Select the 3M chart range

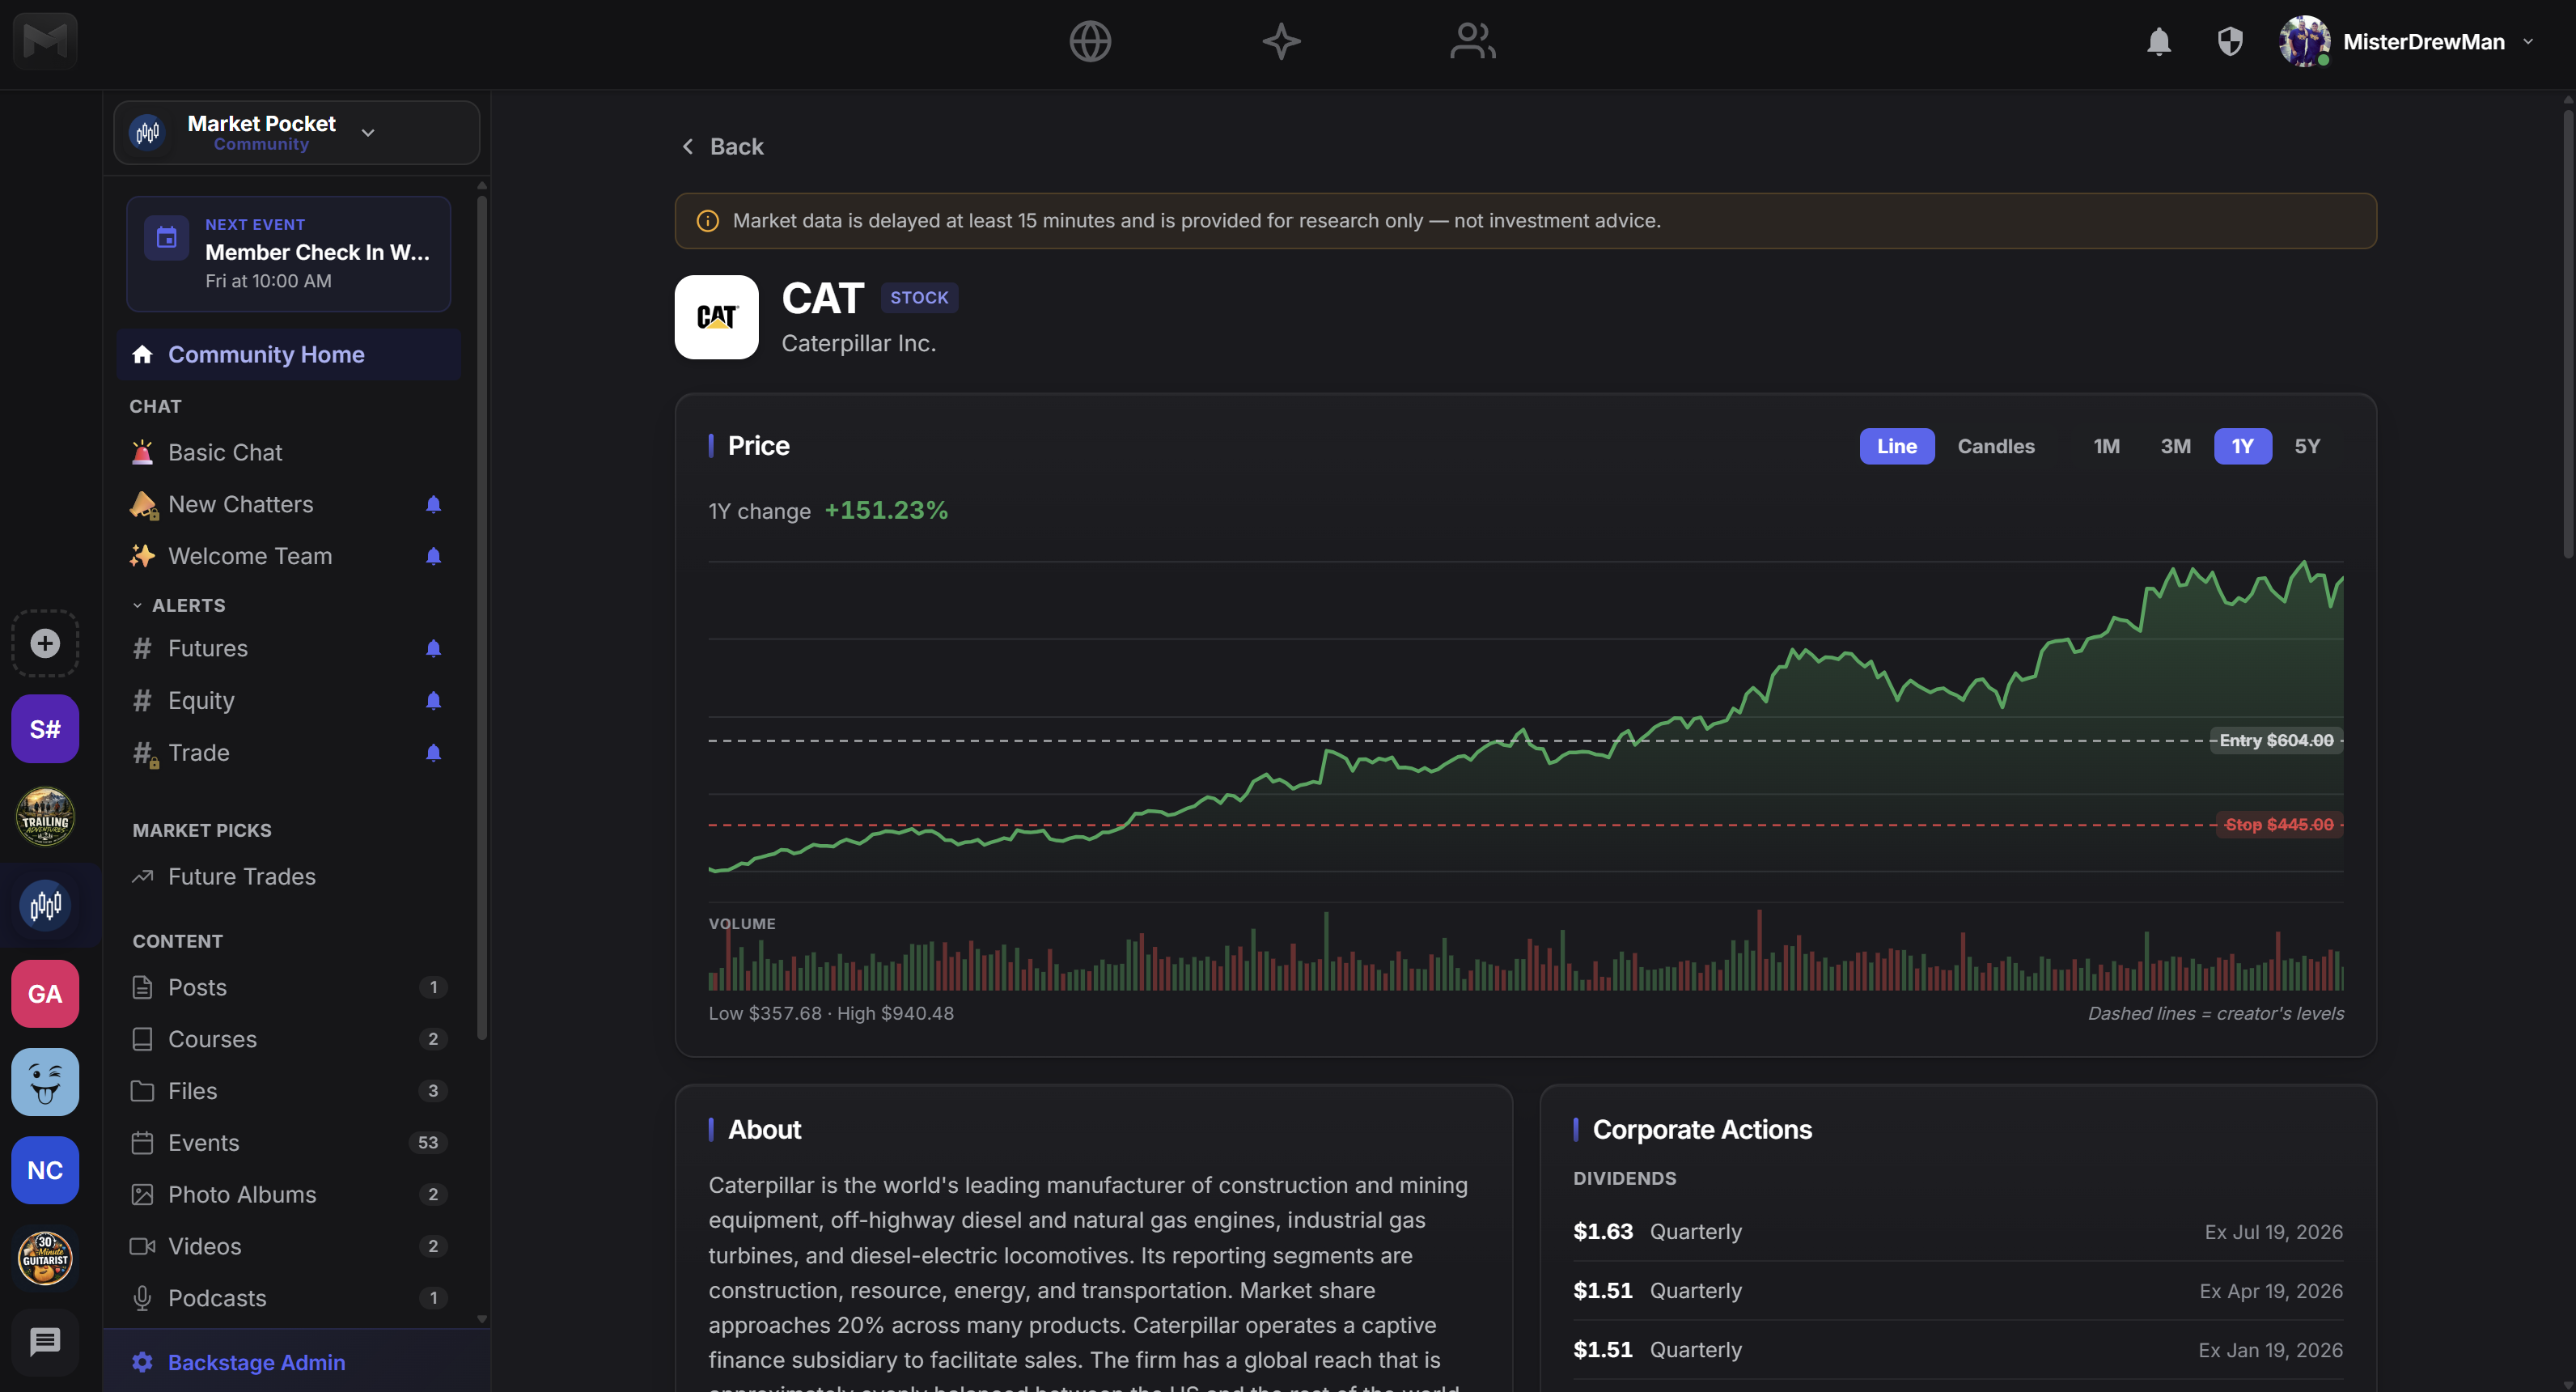(x=2175, y=446)
